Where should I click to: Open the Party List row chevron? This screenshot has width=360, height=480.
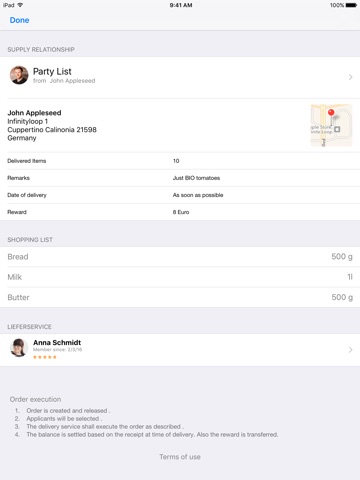350,77
